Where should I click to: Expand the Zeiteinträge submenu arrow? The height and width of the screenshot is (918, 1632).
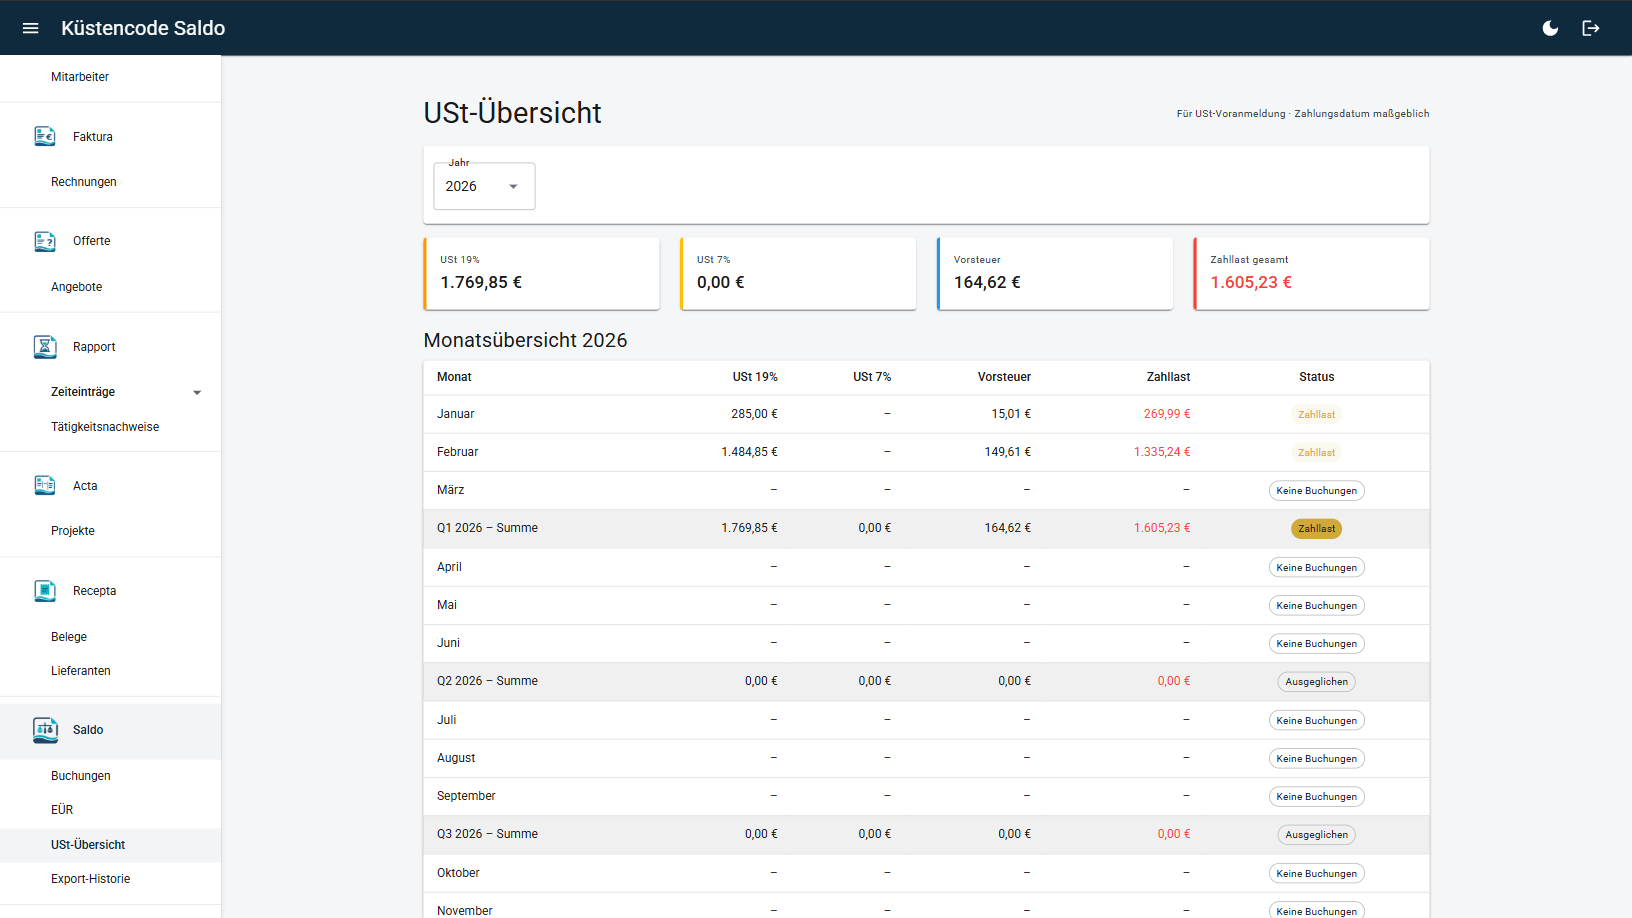pos(197,392)
